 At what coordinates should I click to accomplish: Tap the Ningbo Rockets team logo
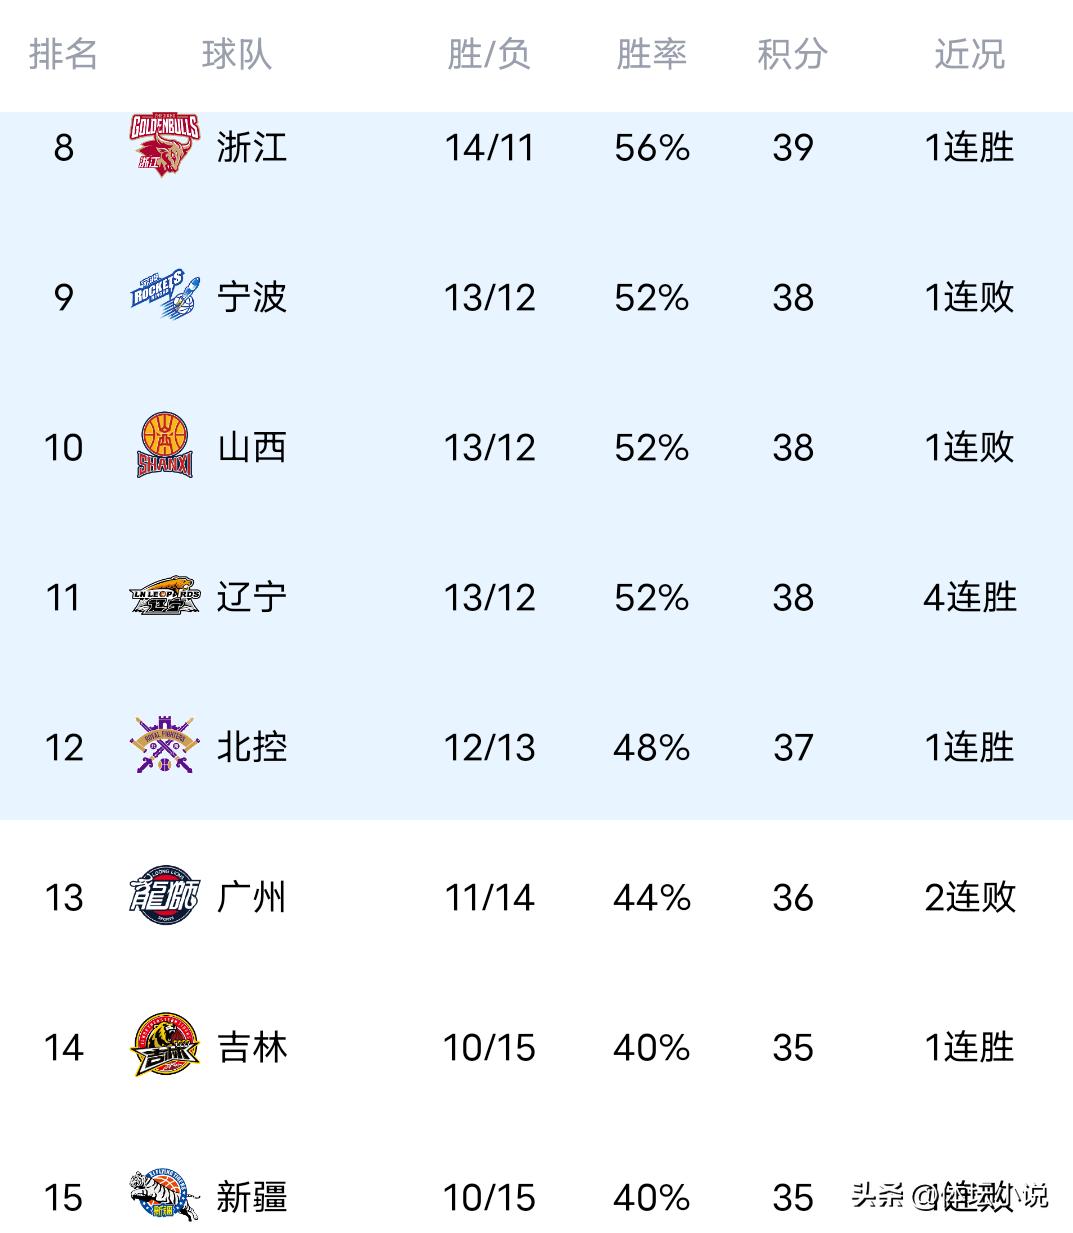(165, 296)
